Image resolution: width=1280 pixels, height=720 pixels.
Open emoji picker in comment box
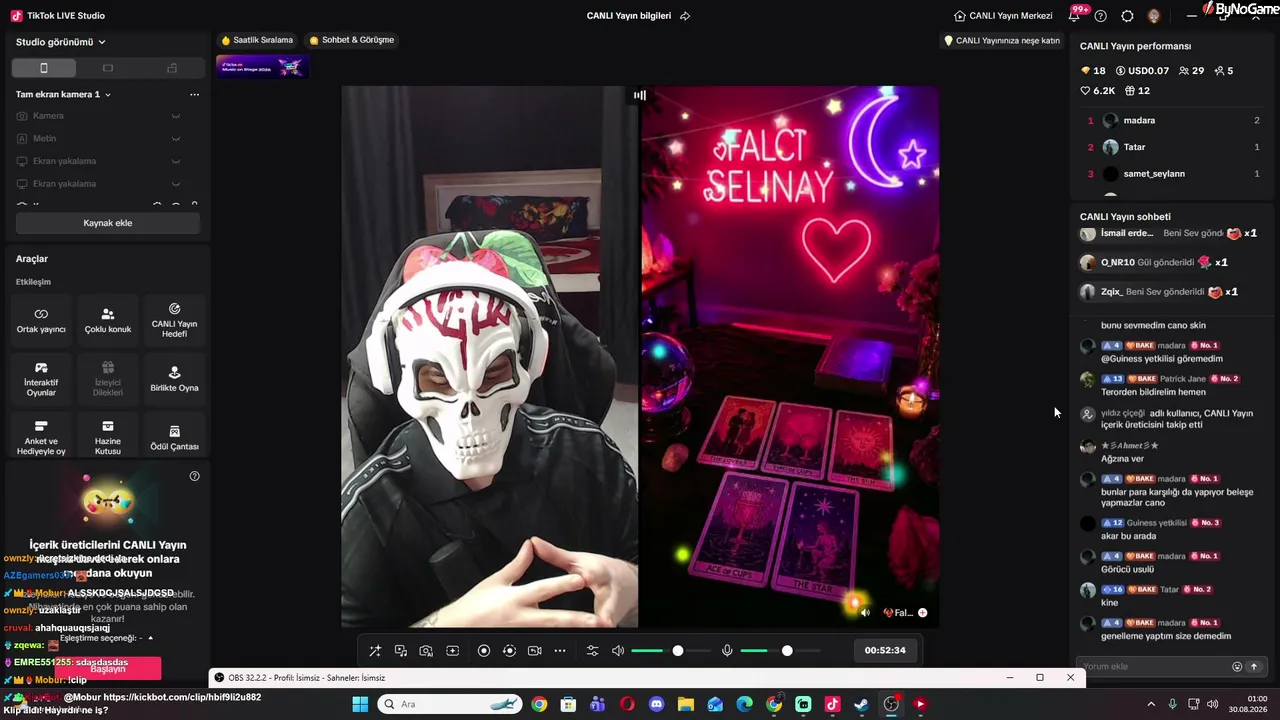coord(1237,667)
